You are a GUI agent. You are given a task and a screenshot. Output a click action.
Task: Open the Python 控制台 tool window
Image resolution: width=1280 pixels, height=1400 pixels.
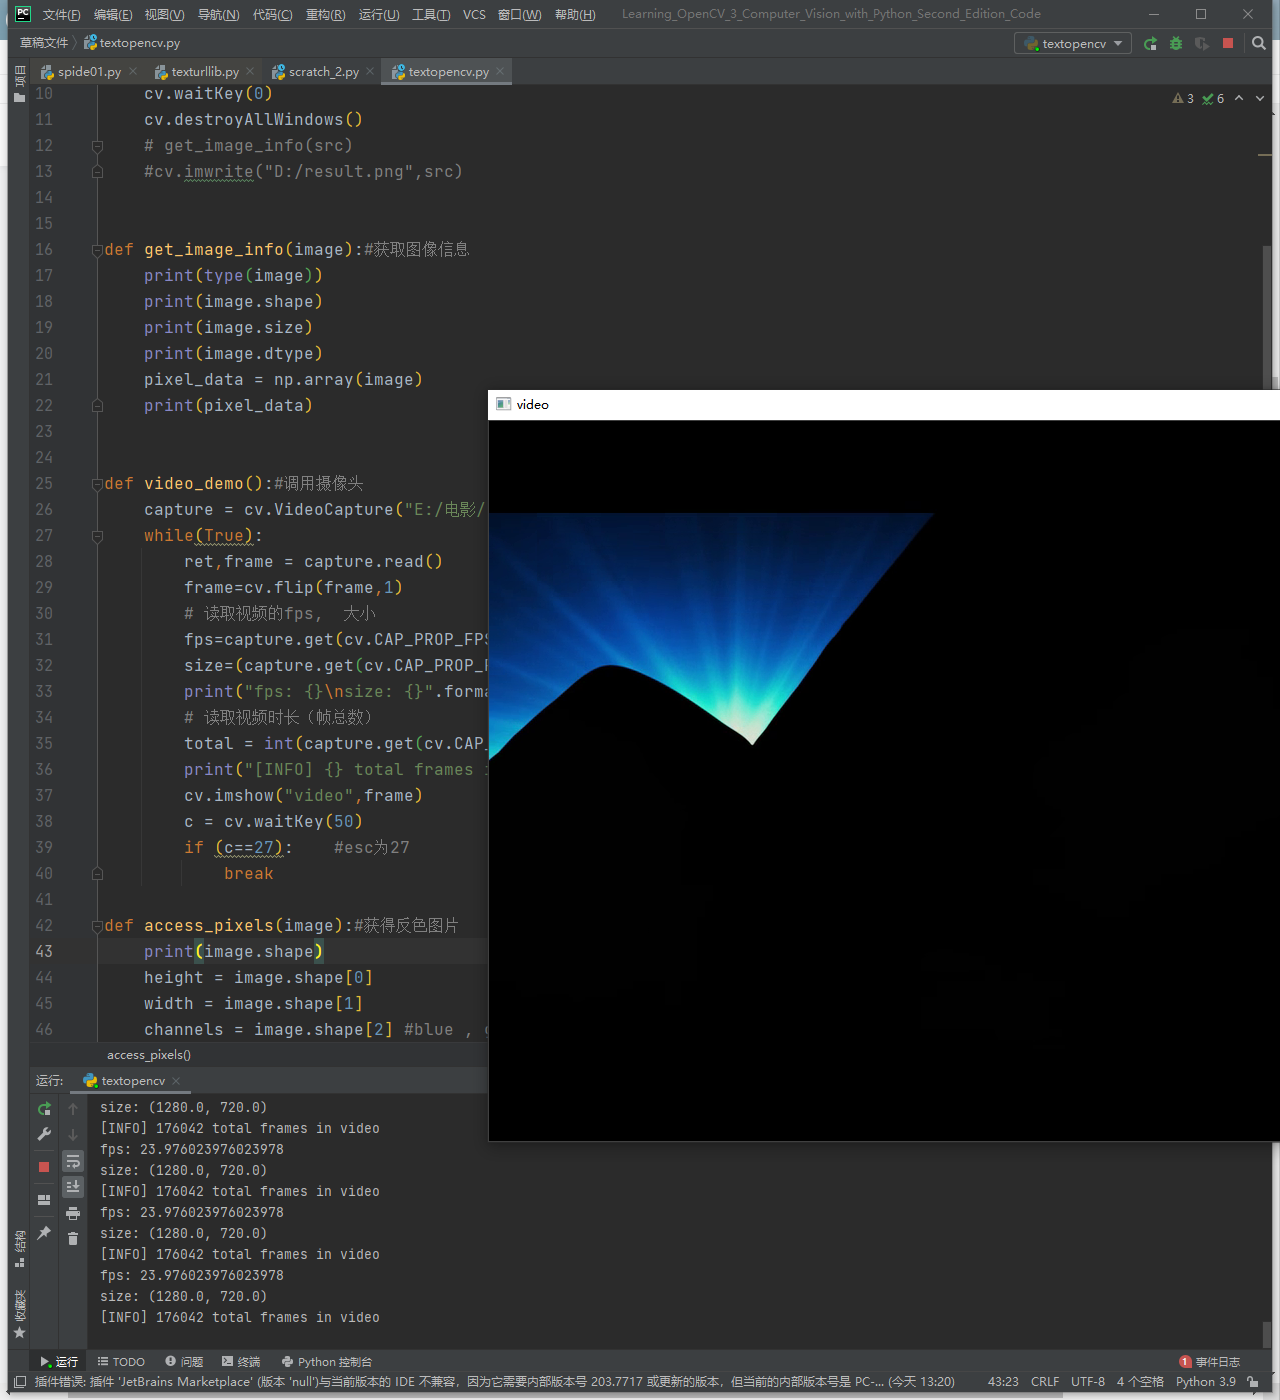(x=327, y=1362)
